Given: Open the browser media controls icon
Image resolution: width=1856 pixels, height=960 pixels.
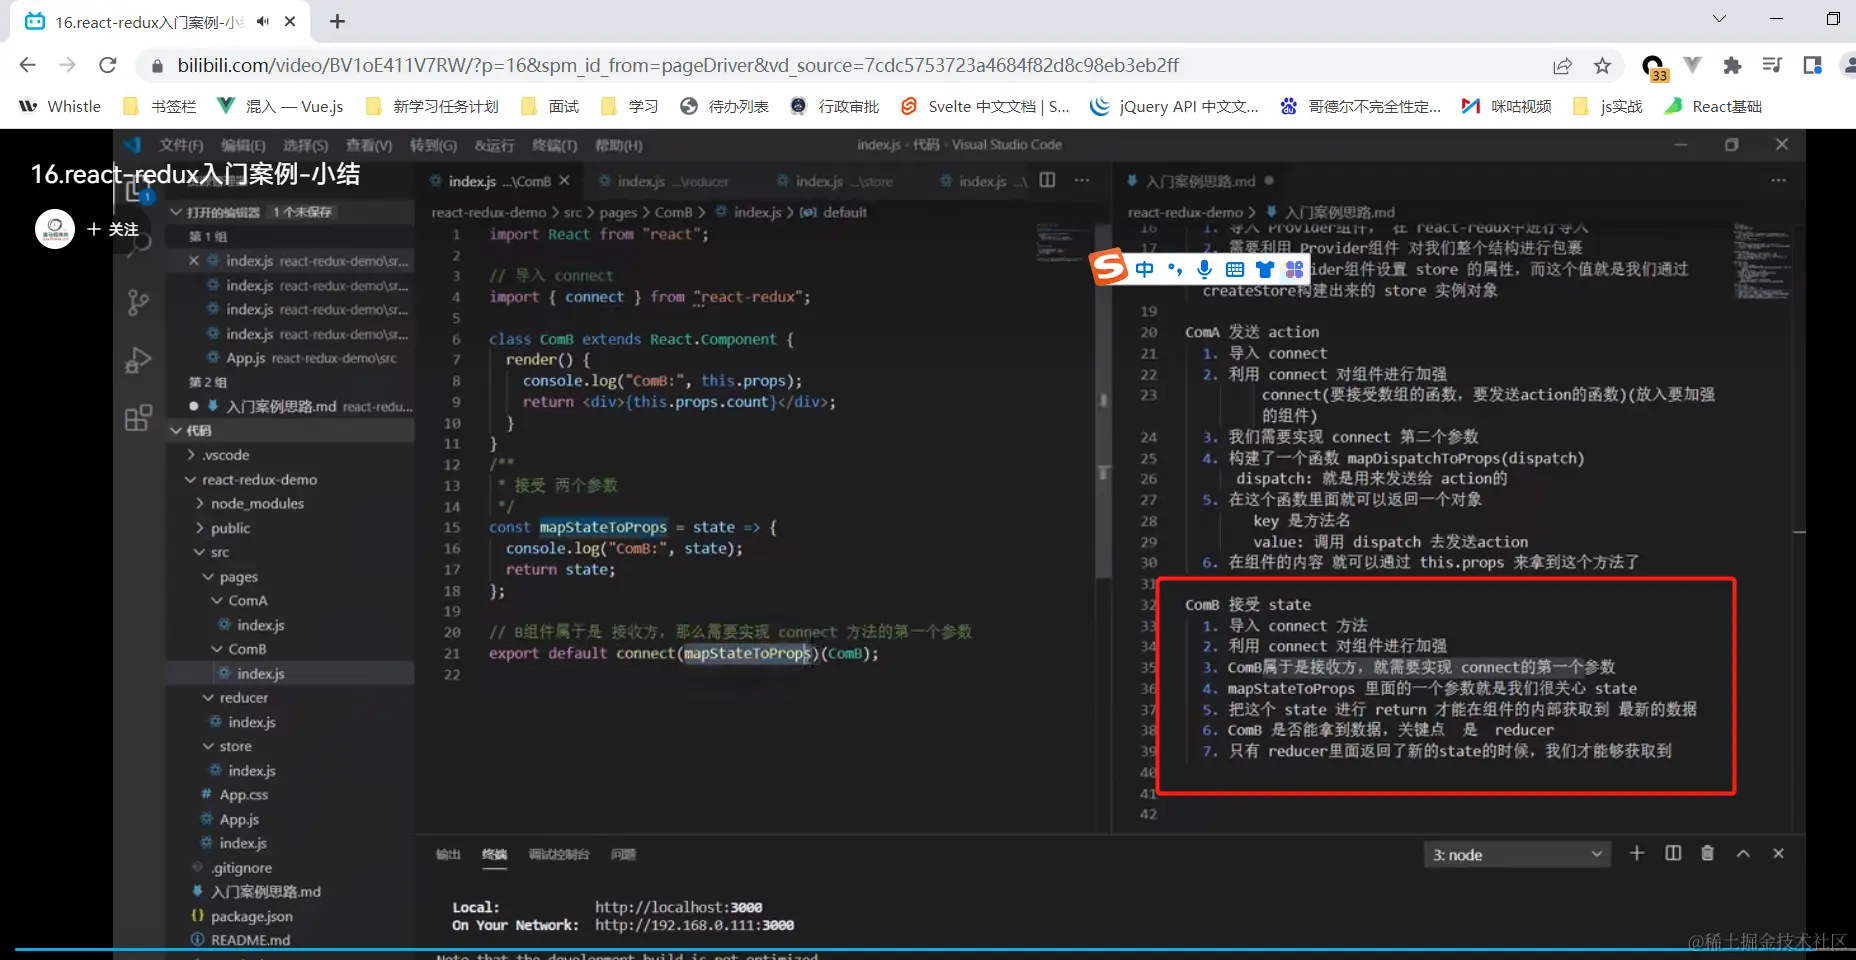Looking at the screenshot, I should (x=1772, y=66).
